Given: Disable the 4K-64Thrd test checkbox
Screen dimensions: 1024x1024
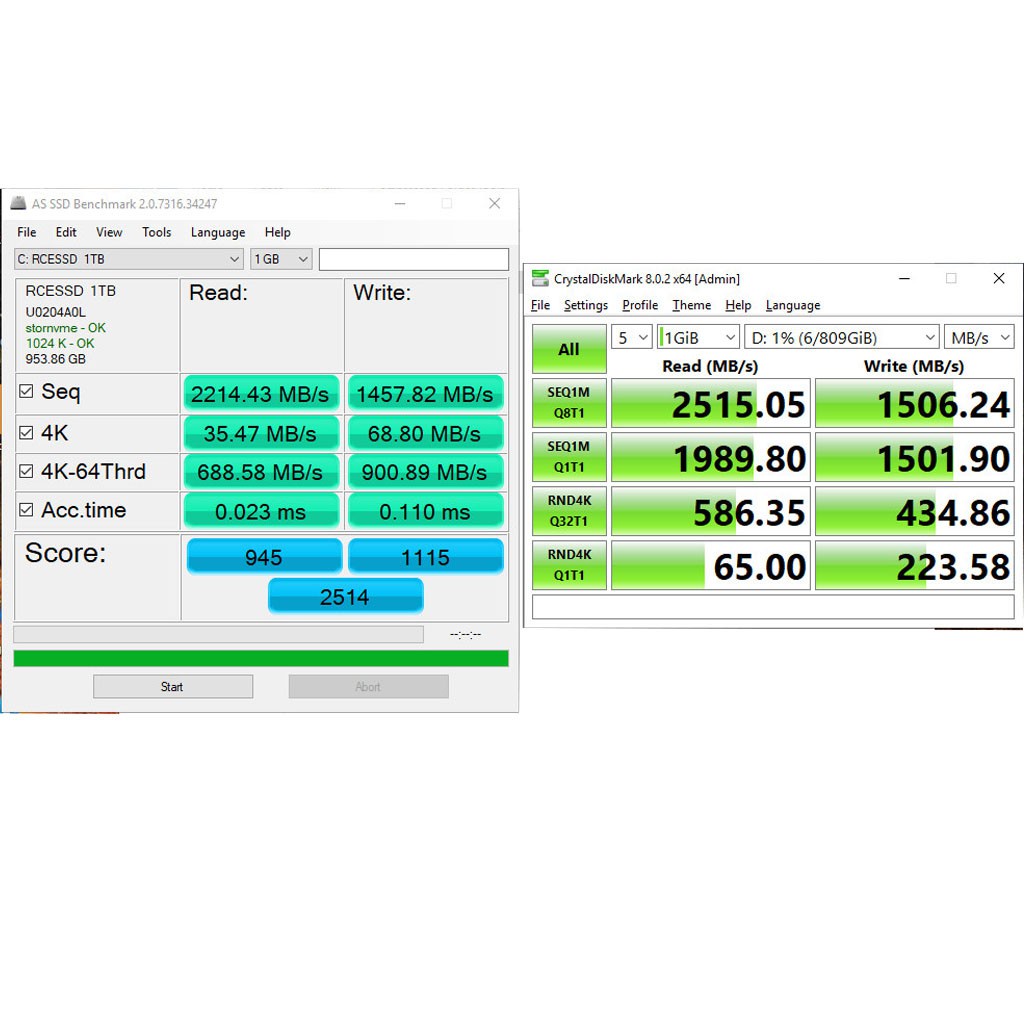Looking at the screenshot, I should tap(26, 471).
